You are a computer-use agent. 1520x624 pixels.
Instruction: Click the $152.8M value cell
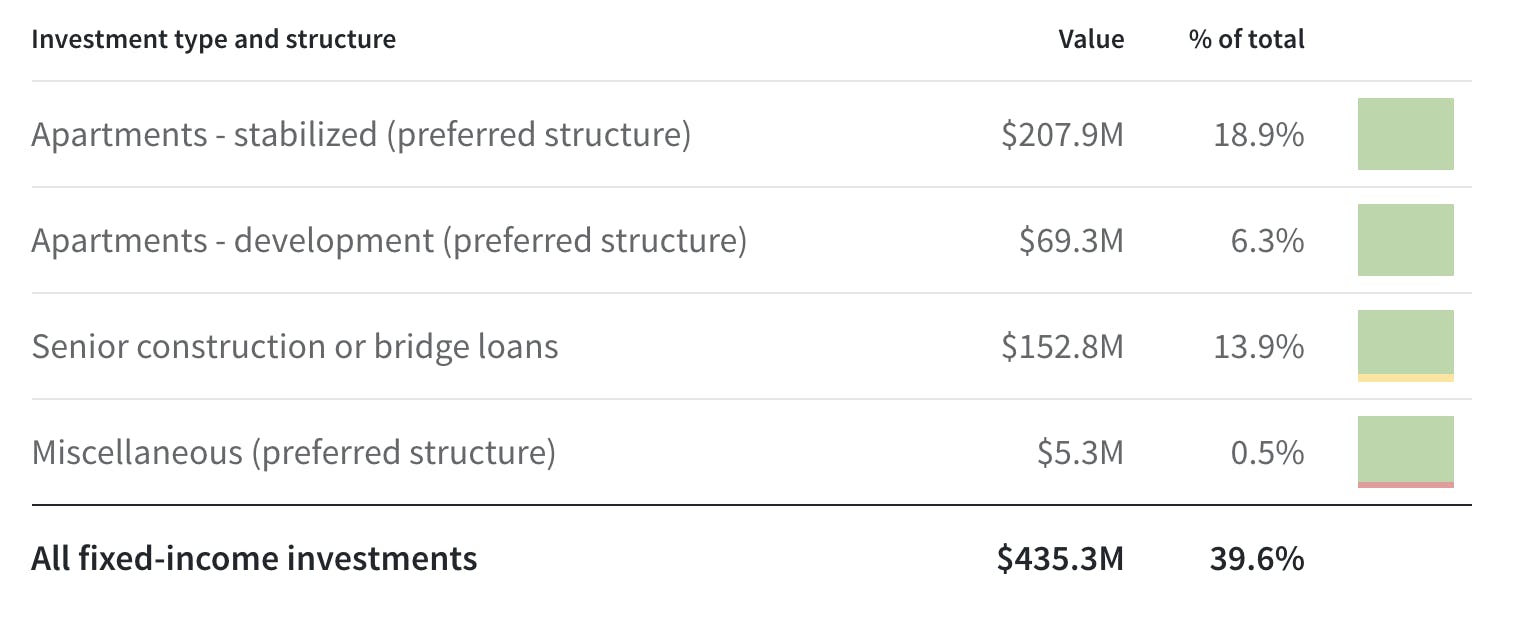[1062, 346]
